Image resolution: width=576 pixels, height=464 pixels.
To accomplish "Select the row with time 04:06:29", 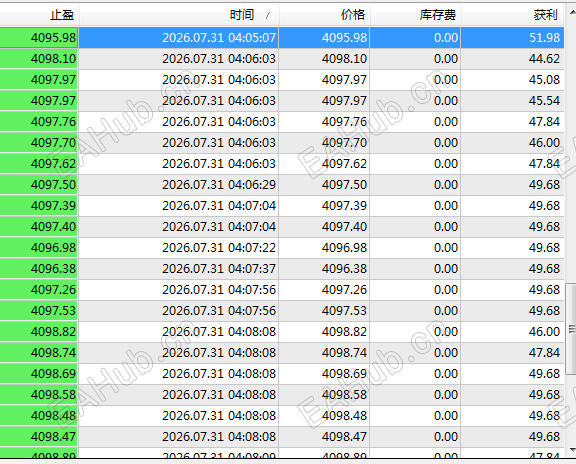I will click(x=282, y=184).
